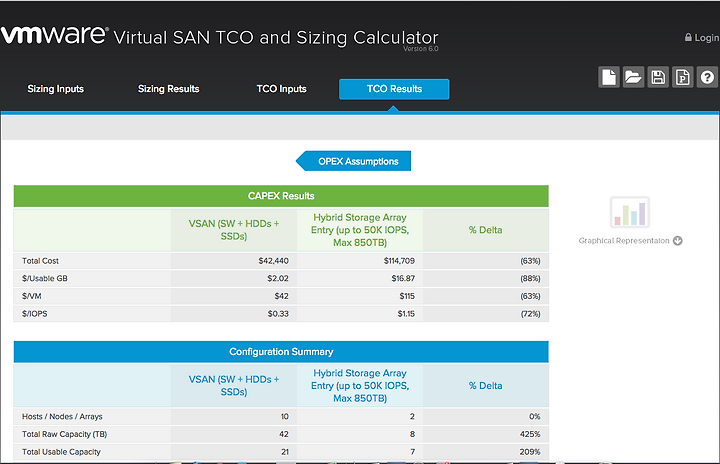Switch to Sizing Inputs tab
This screenshot has width=720, height=464.
[x=56, y=89]
